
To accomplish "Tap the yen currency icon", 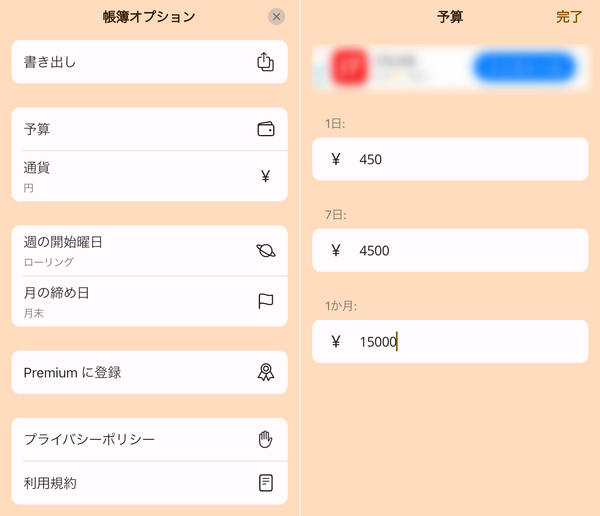I will click(x=266, y=176).
